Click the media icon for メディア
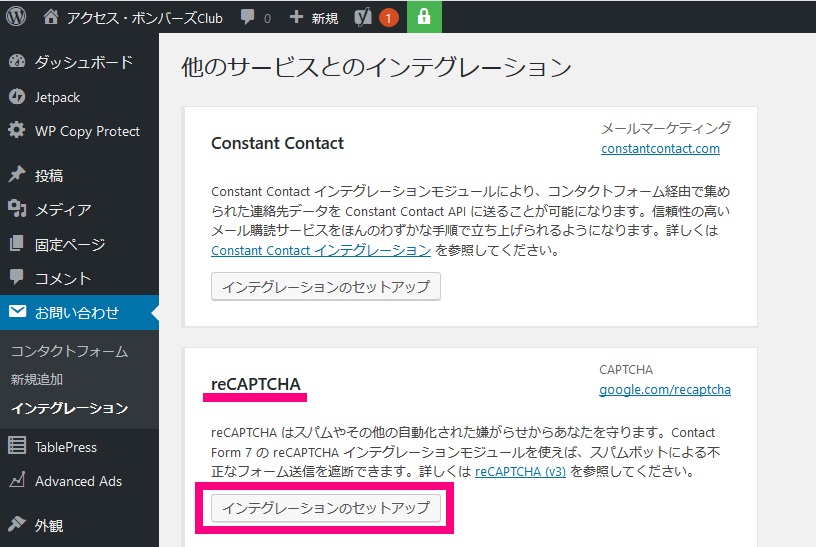Screen dimensions: 816x547 point(17,208)
